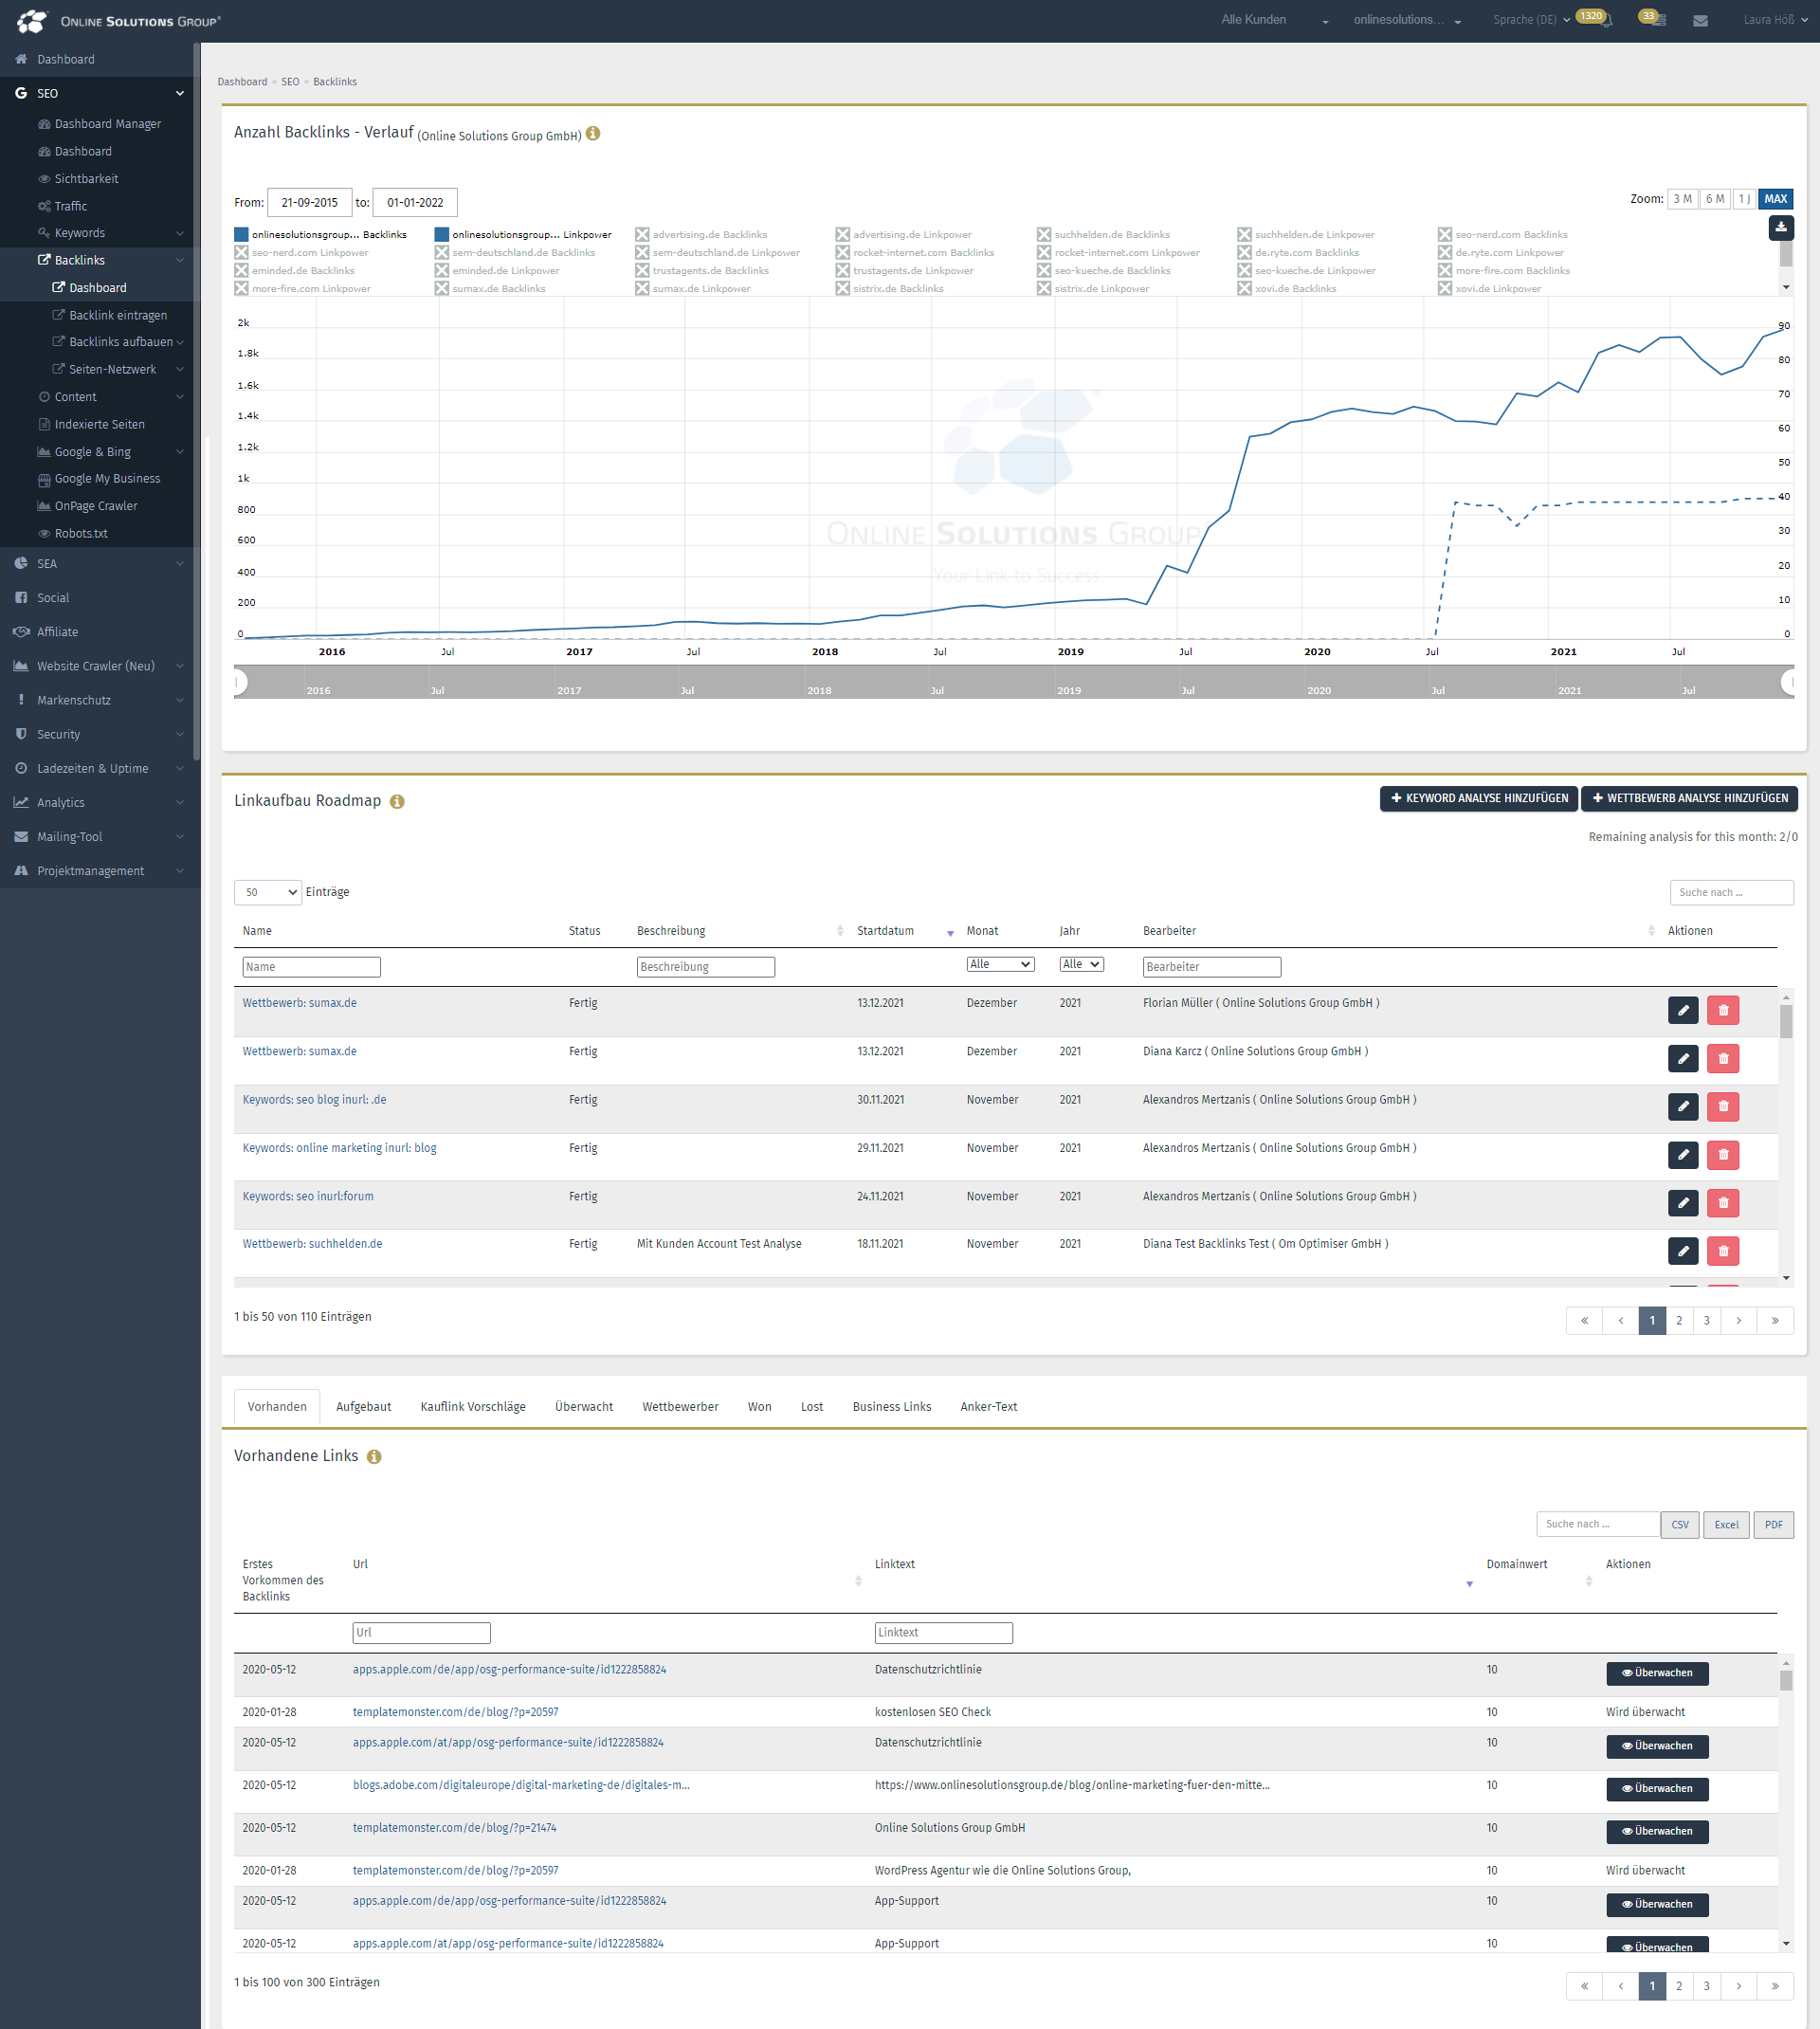The height and width of the screenshot is (2029, 1820).
Task: Switch to the Aufgebaut tab
Action: 363,1406
